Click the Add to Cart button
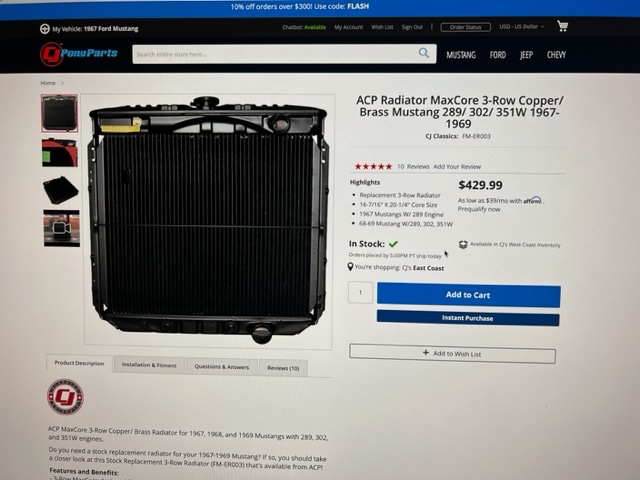640x480 pixels. [468, 295]
